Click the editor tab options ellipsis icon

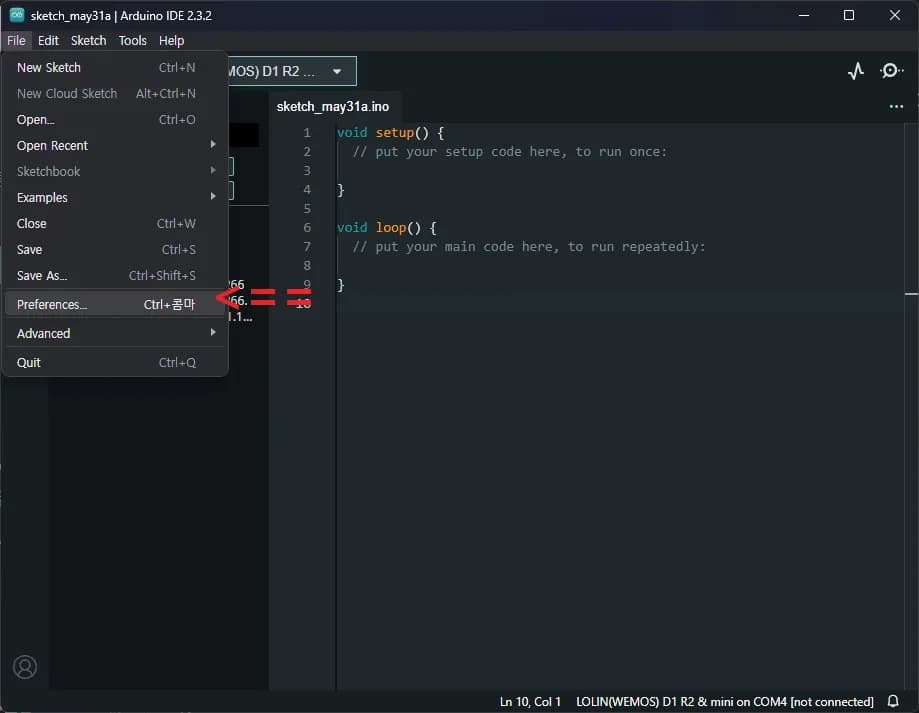point(895,106)
